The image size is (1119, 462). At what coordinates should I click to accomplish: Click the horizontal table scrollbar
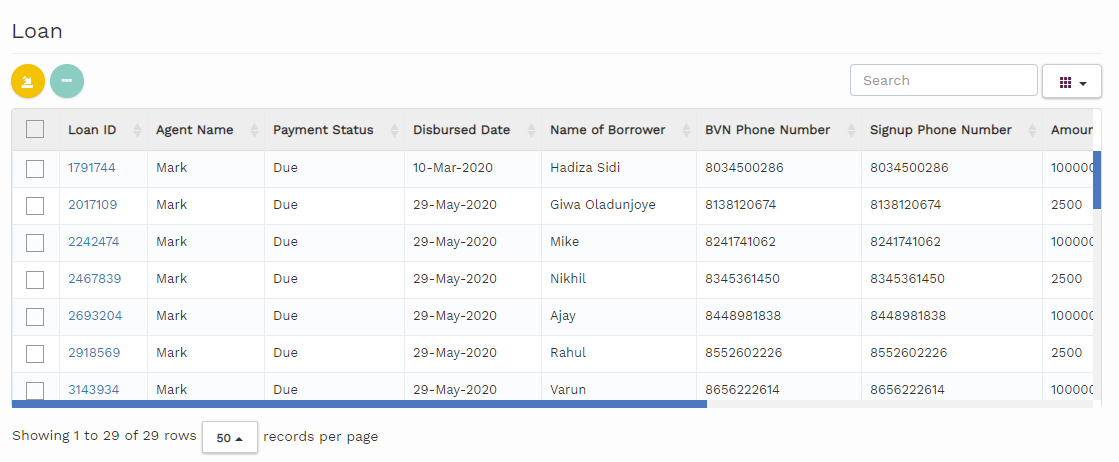360,404
